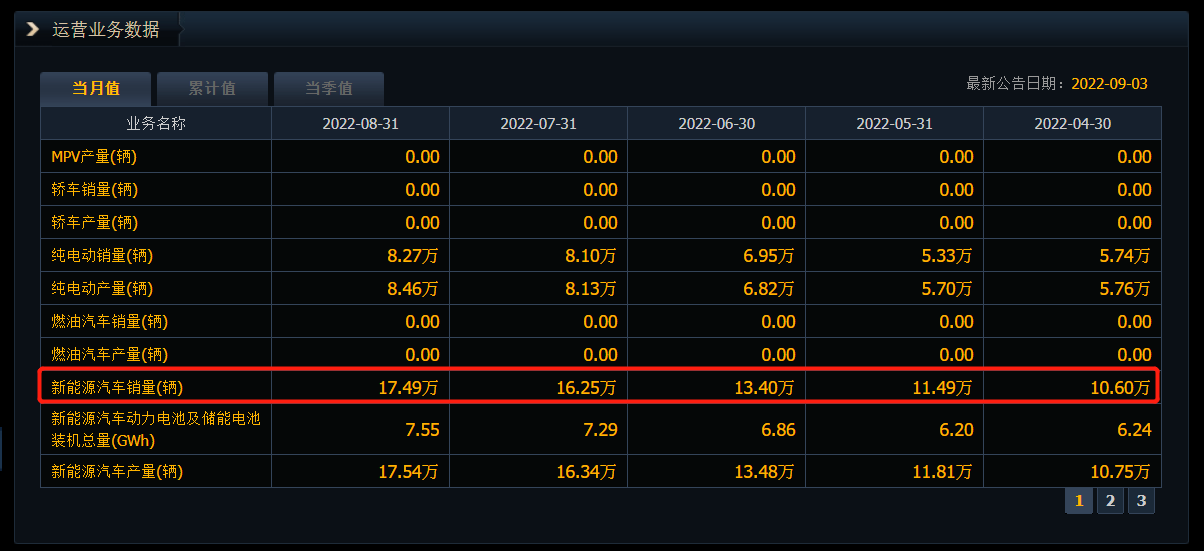The width and height of the screenshot is (1204, 551).
Task: Select the 新能源汽车销量(辆) row label
Action: pos(117,388)
